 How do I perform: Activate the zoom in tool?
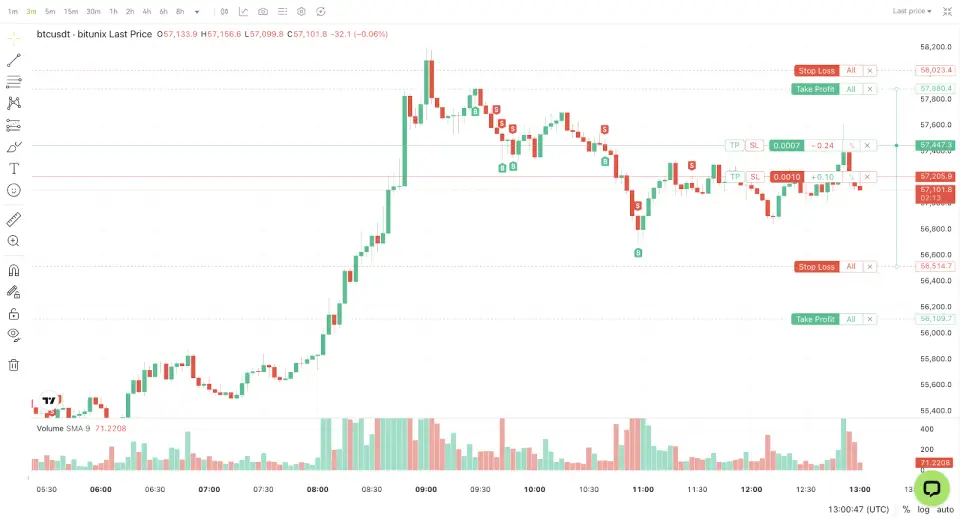pyautogui.click(x=14, y=241)
